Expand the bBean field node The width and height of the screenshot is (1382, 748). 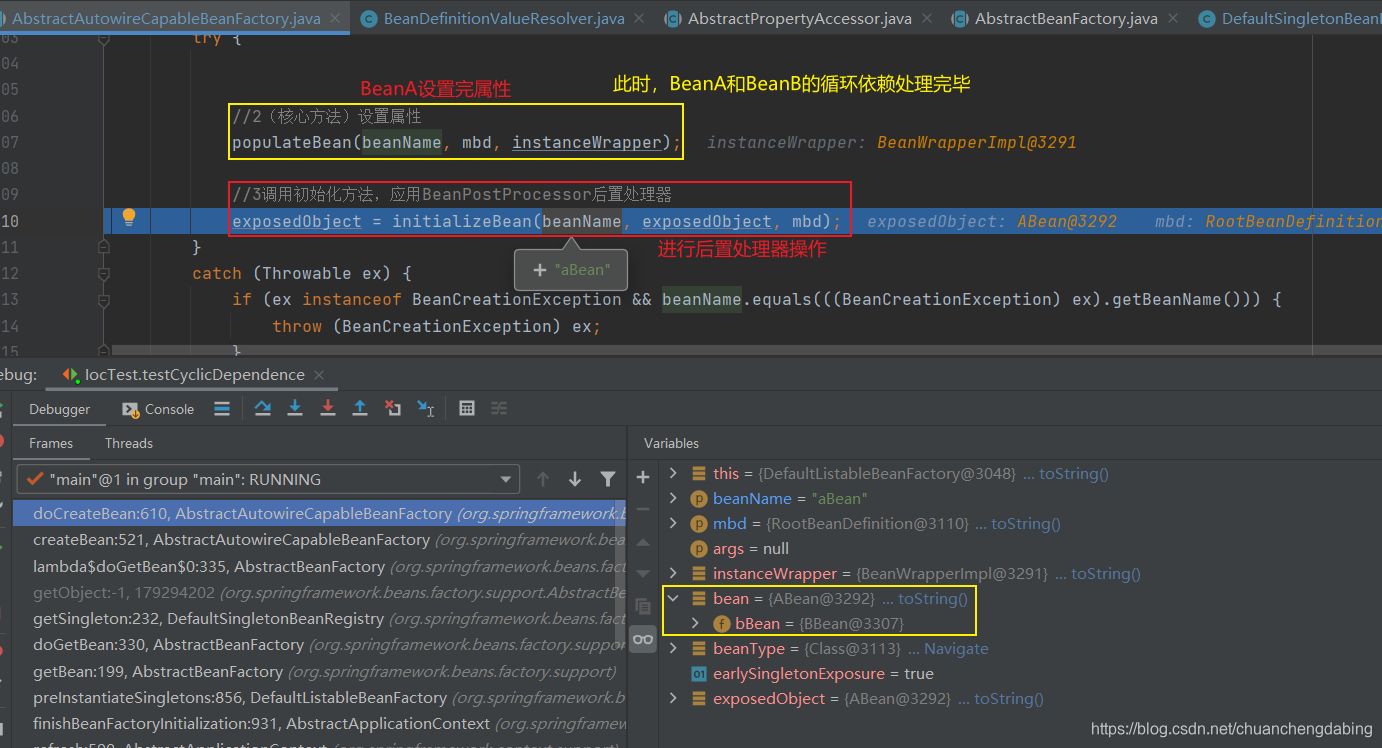(695, 623)
